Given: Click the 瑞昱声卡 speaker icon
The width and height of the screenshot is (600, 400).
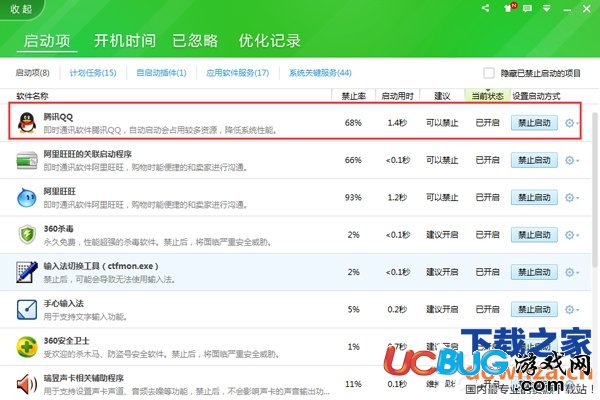Looking at the screenshot, I should [27, 384].
